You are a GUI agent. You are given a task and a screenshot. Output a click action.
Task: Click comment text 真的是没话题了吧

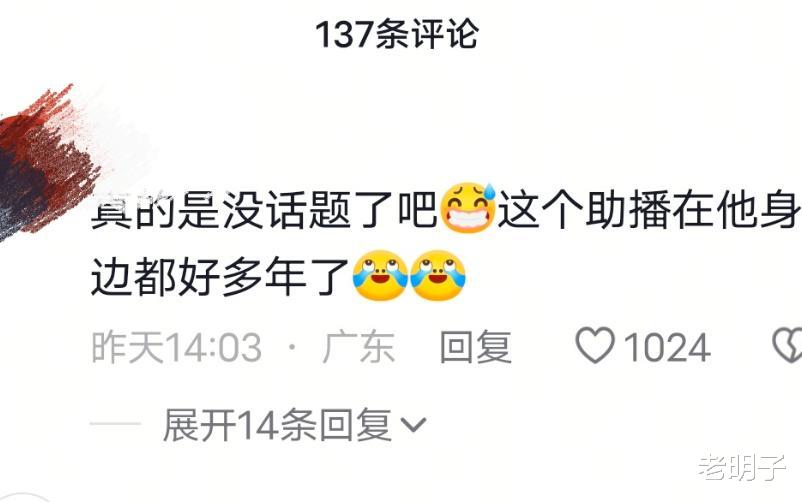tap(264, 209)
